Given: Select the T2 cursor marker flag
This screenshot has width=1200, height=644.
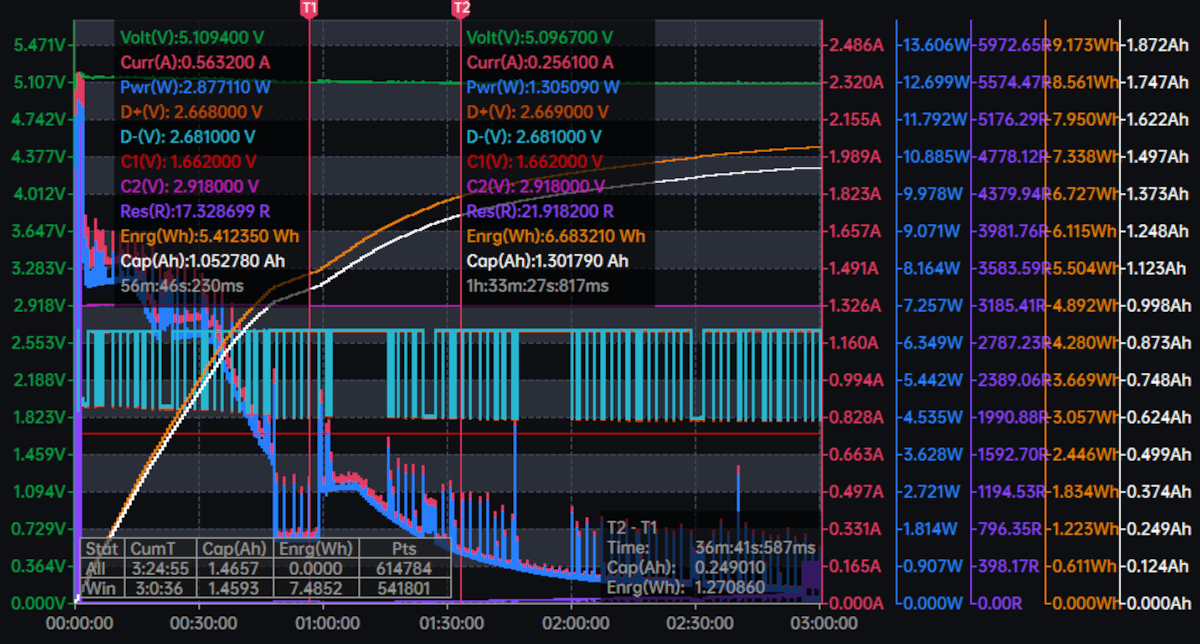Looking at the screenshot, I should pyautogui.click(x=461, y=8).
